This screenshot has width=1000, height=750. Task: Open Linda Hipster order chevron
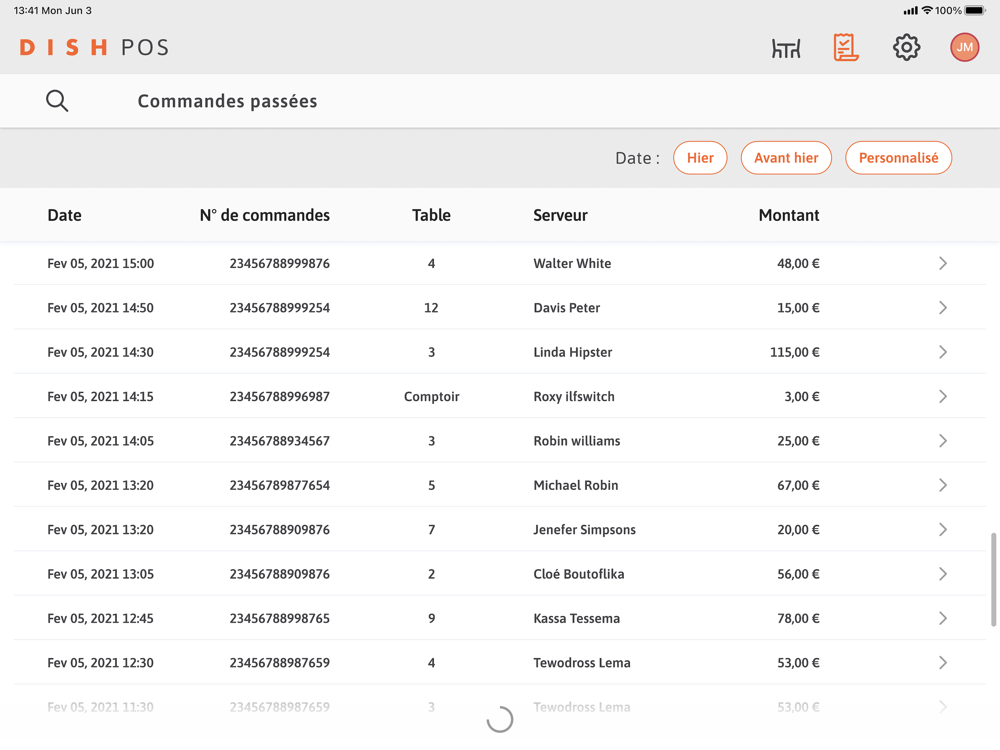tap(942, 352)
